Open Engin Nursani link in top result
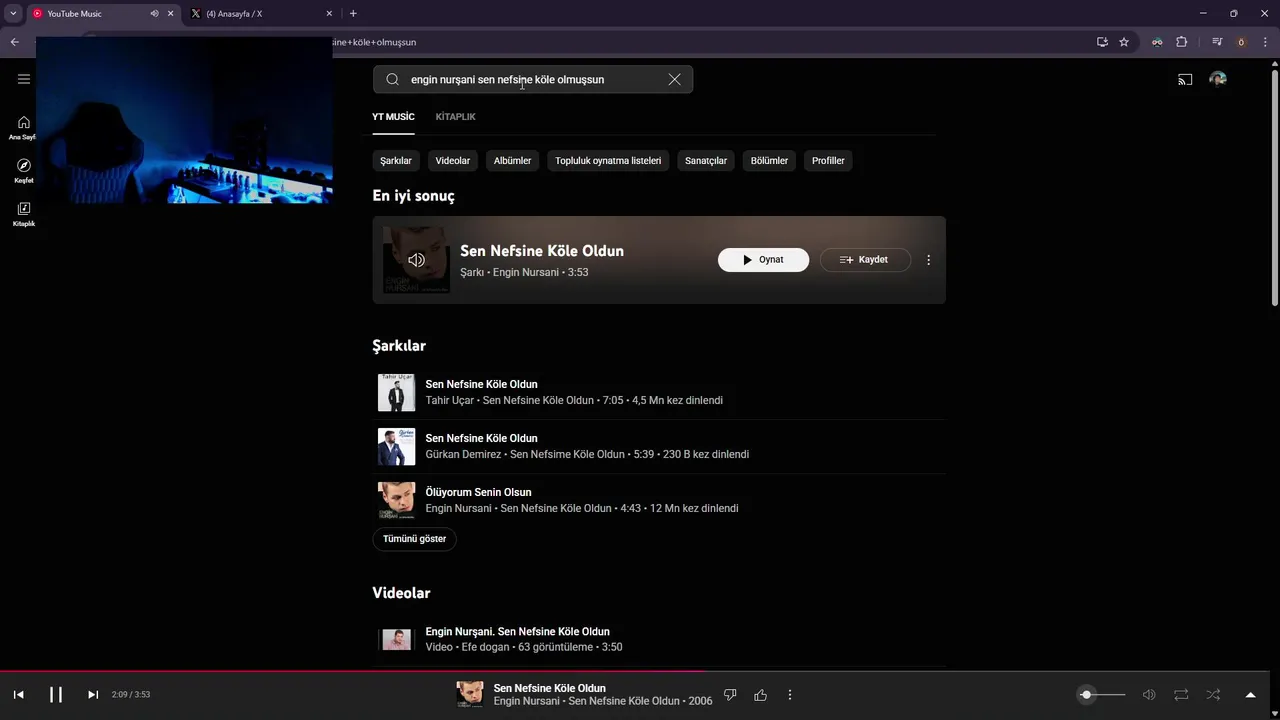 coord(524,272)
